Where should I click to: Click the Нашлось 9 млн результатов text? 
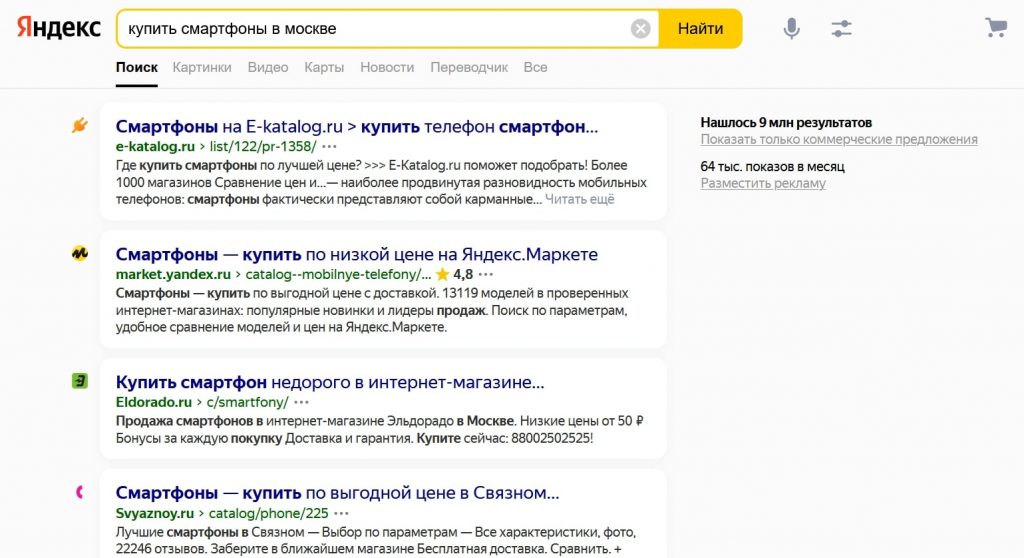click(x=786, y=122)
